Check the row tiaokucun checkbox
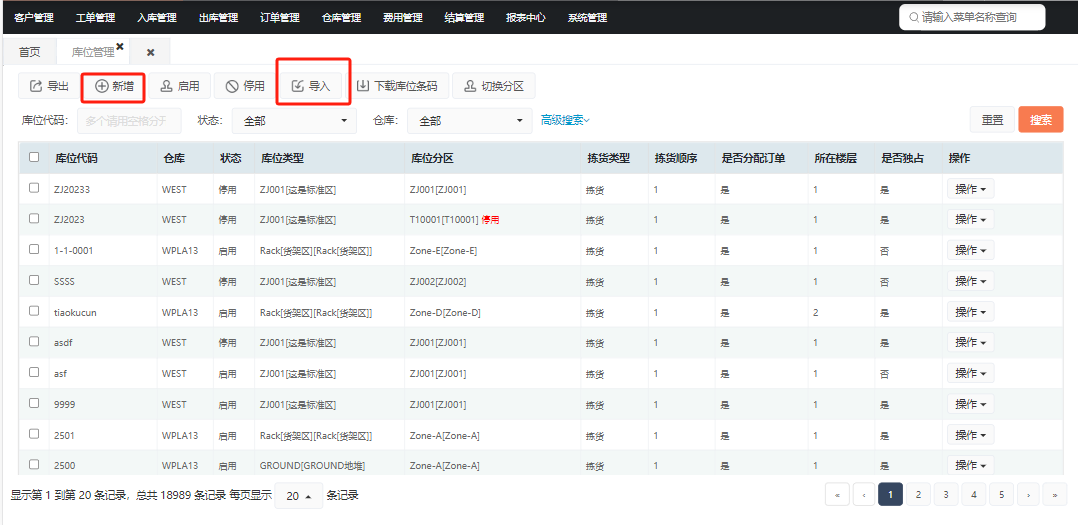Screen dimensions: 1078x525 [x=34, y=311]
